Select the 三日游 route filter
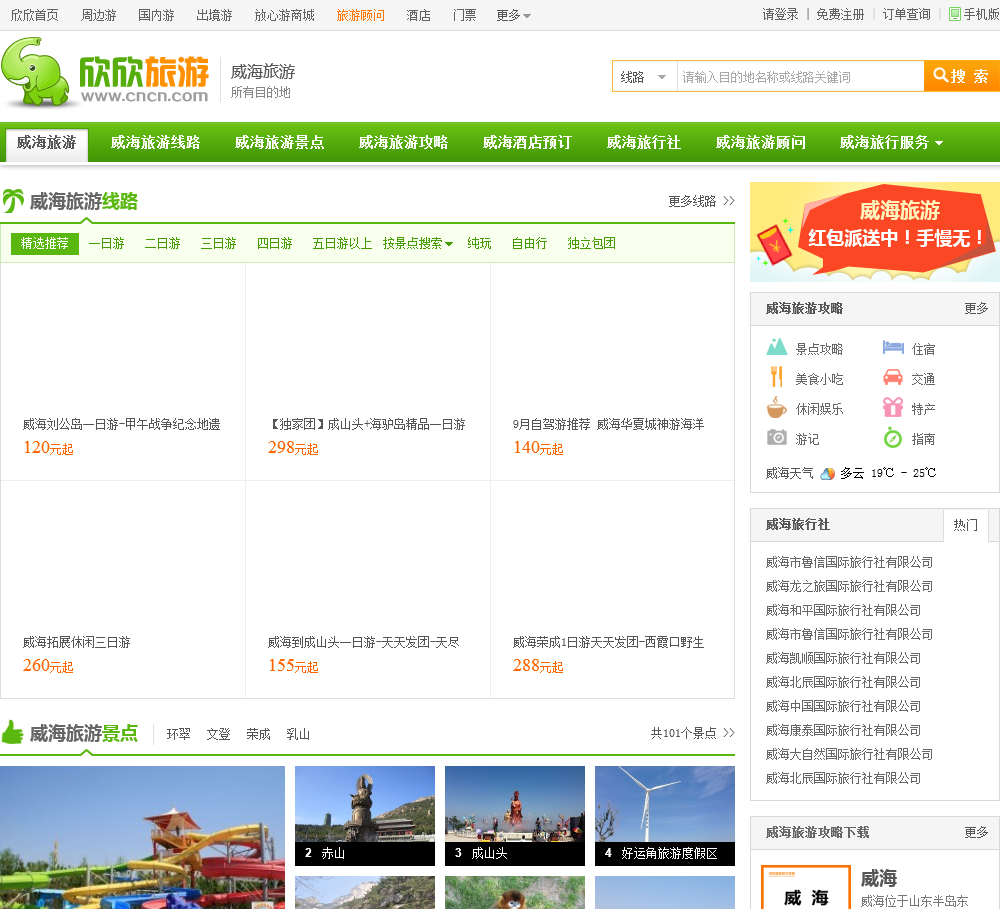Viewport: 1000px width, 909px height. 219,243
